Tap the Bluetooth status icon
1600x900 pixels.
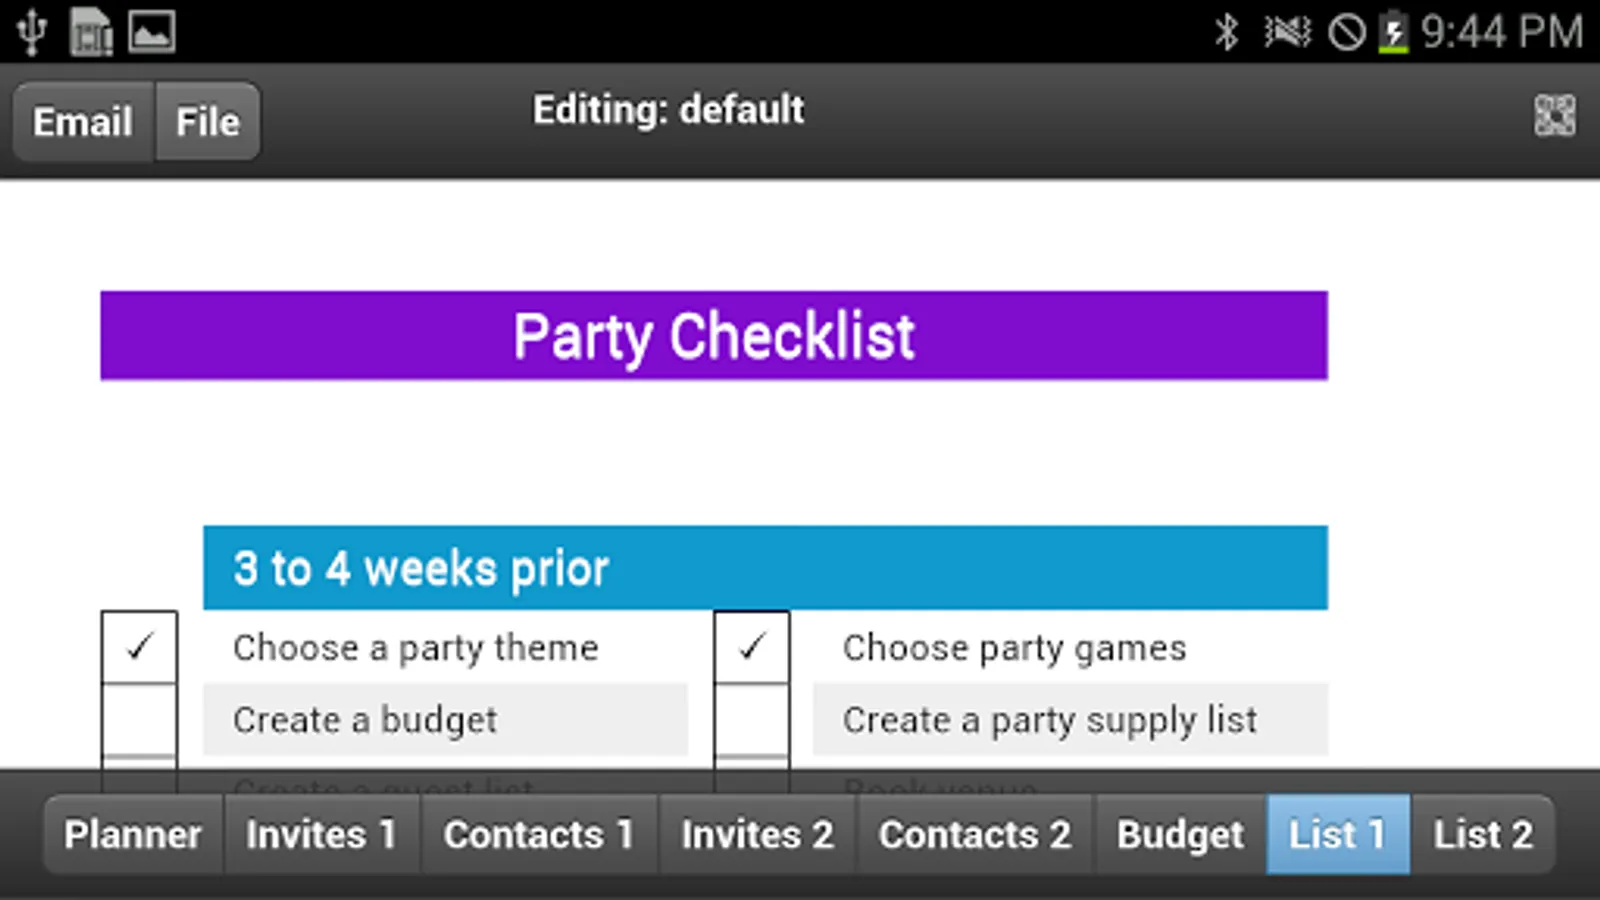[x=1226, y=32]
